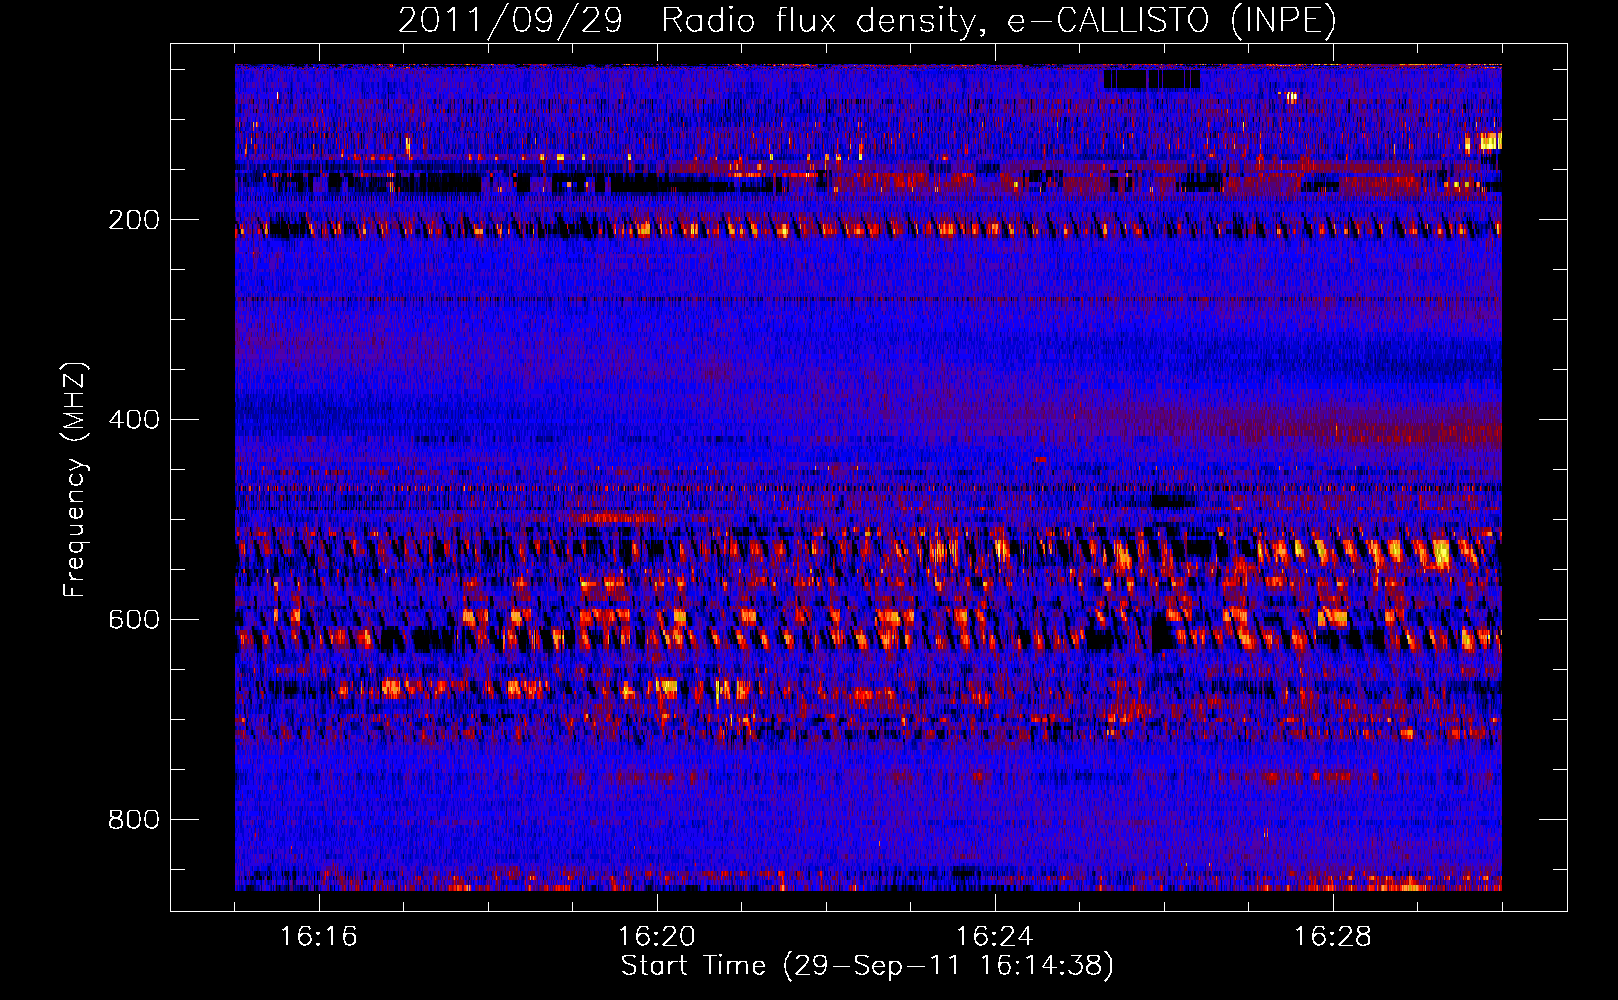Viewport: 1618px width, 1000px height.
Task: Click the 800 frequency tick label
Action: point(134,820)
